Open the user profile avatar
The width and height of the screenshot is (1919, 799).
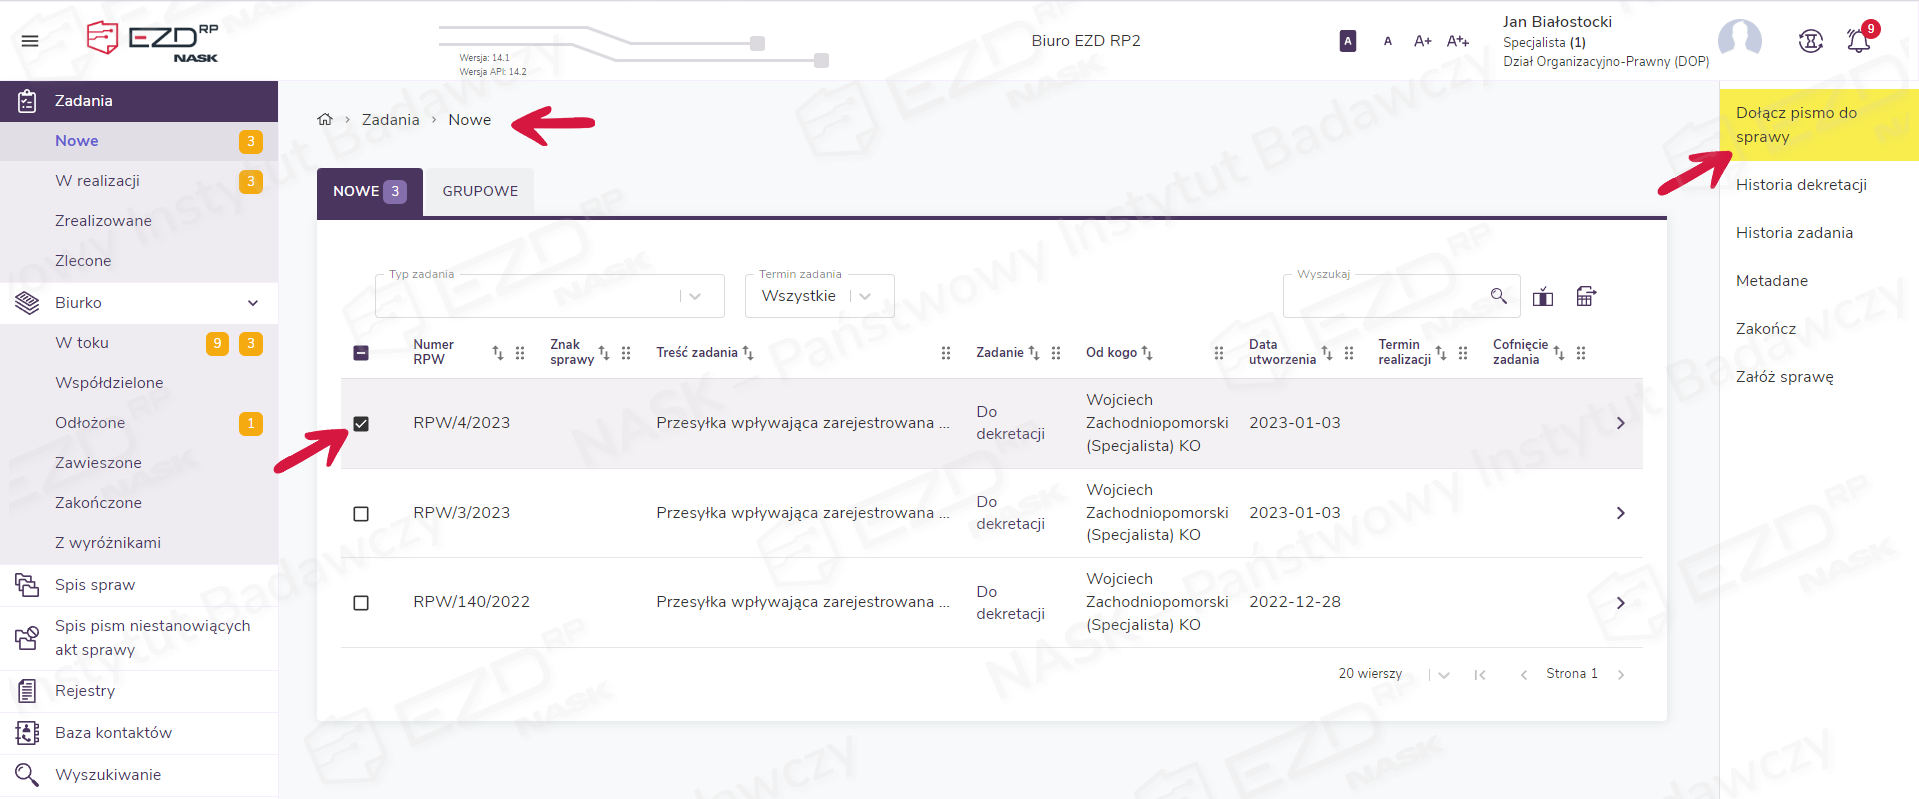tap(1739, 40)
